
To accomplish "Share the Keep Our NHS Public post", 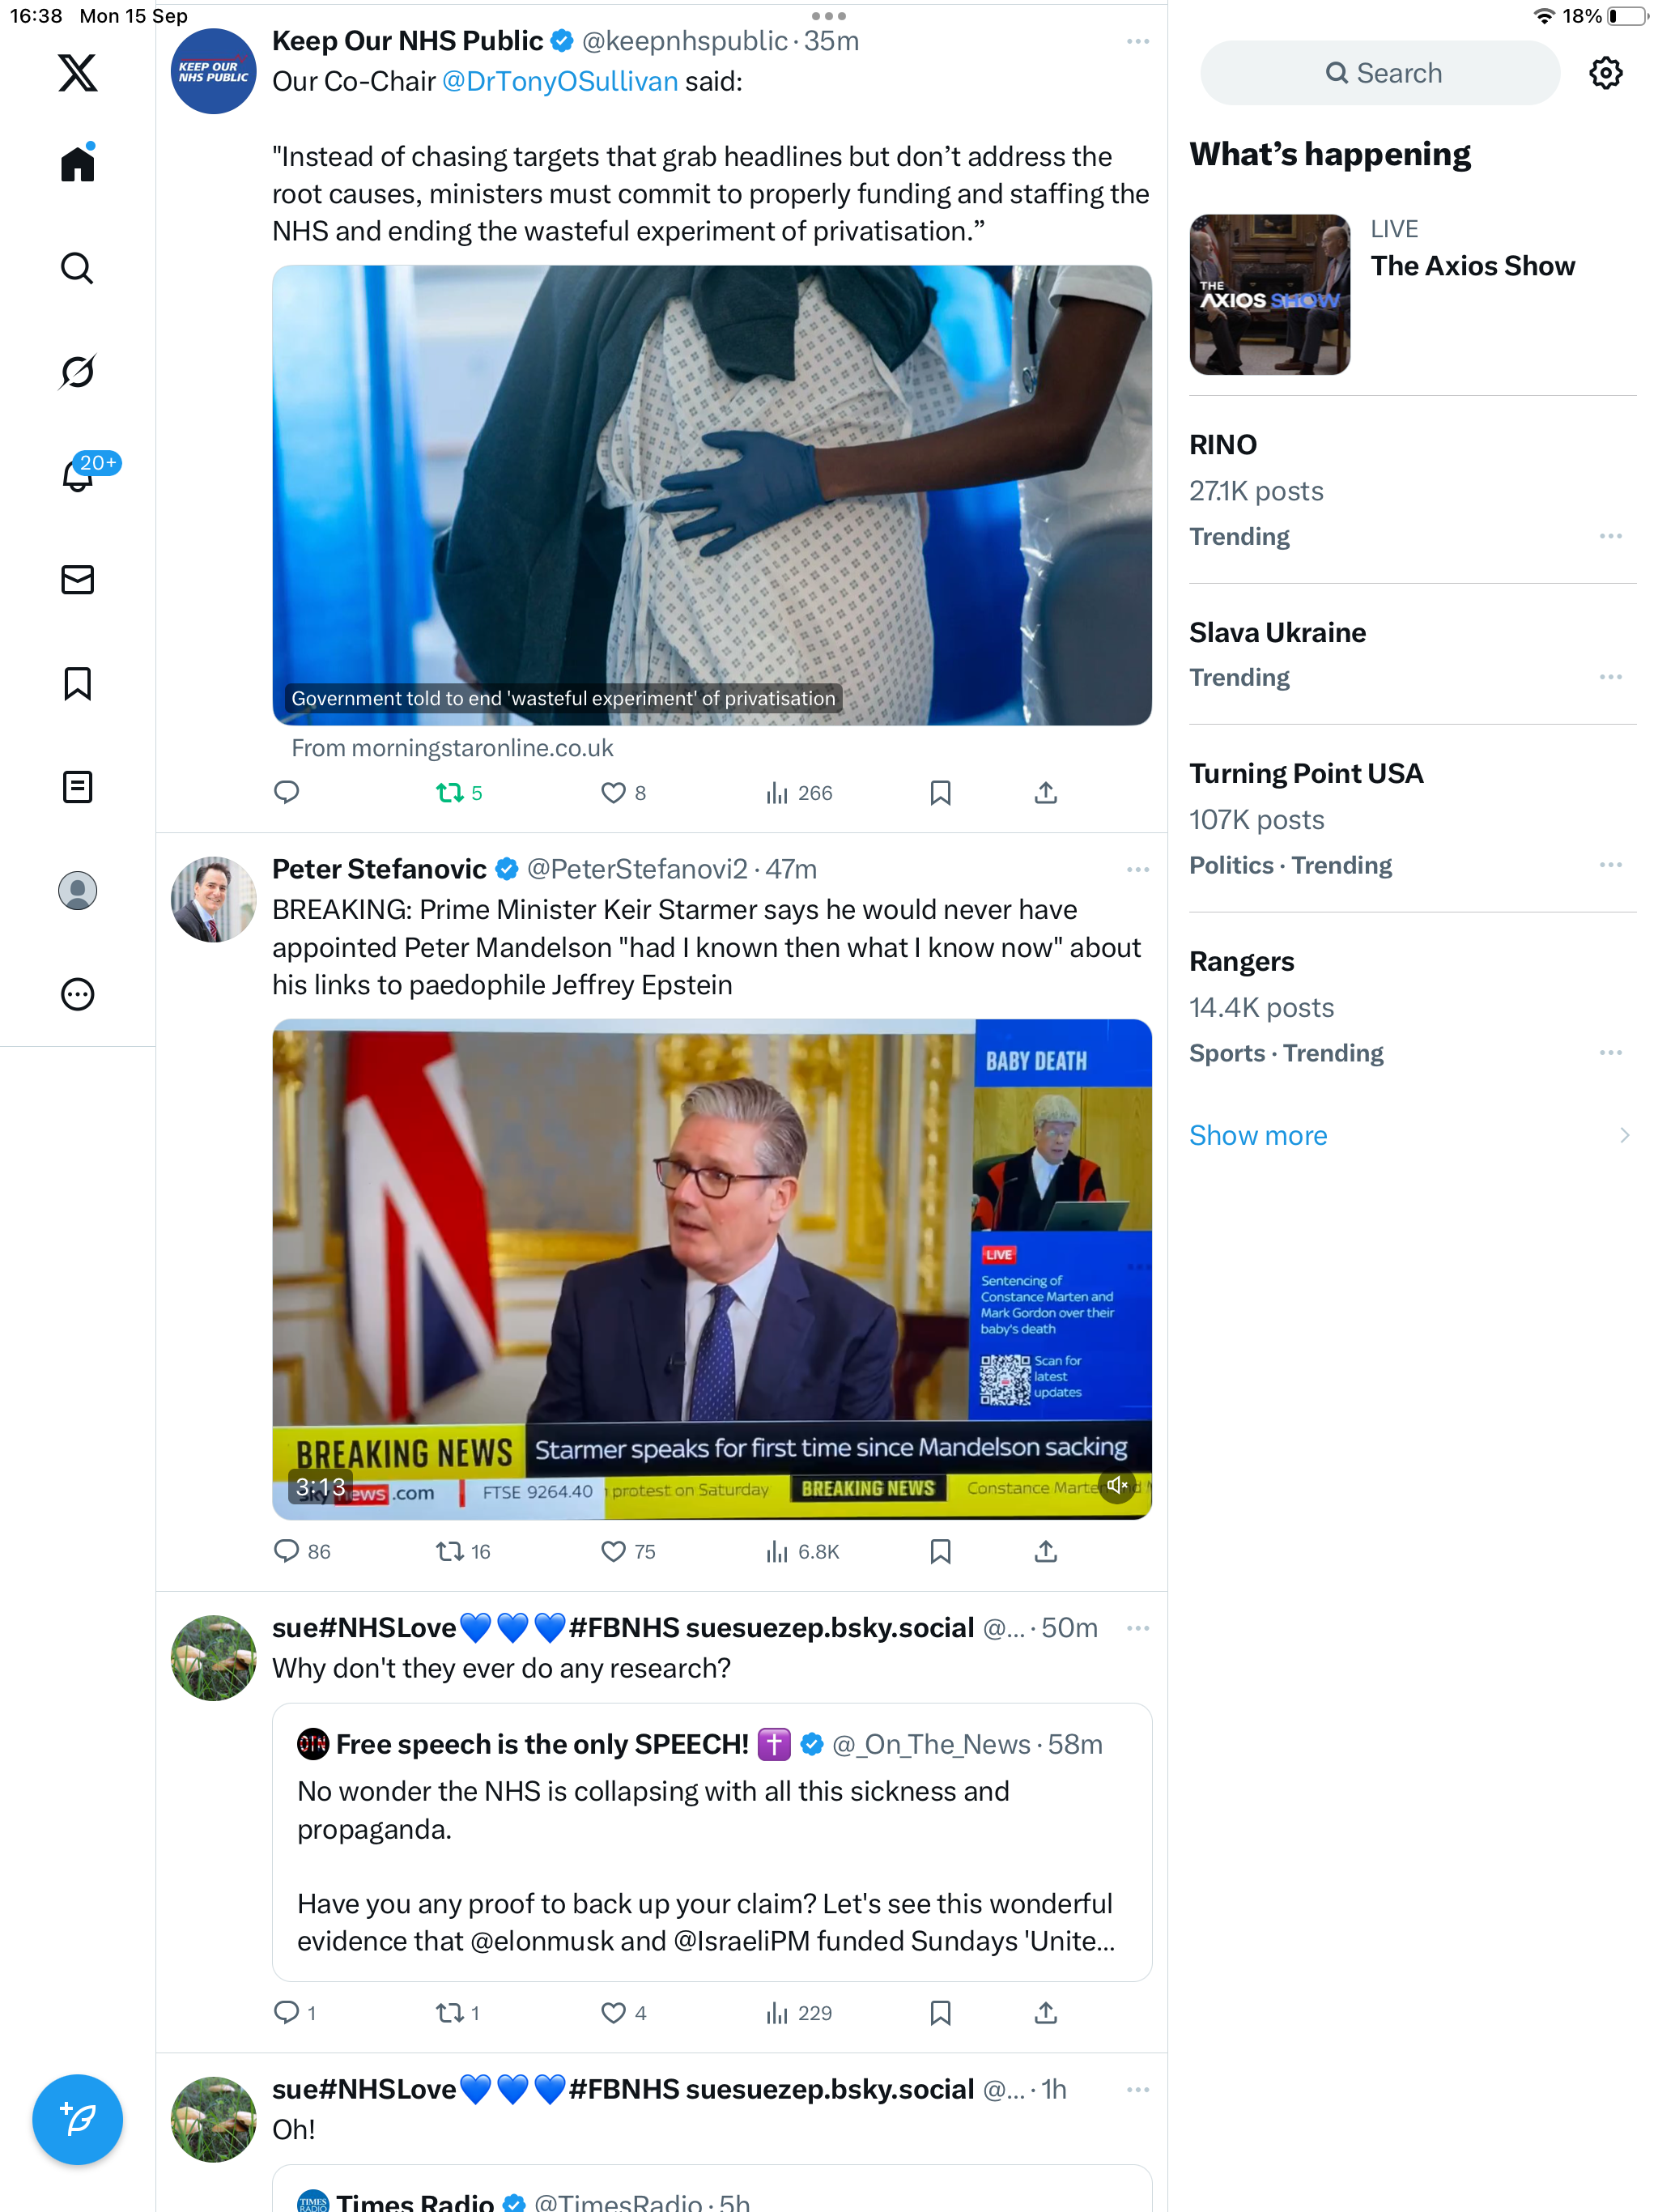I will (1045, 793).
